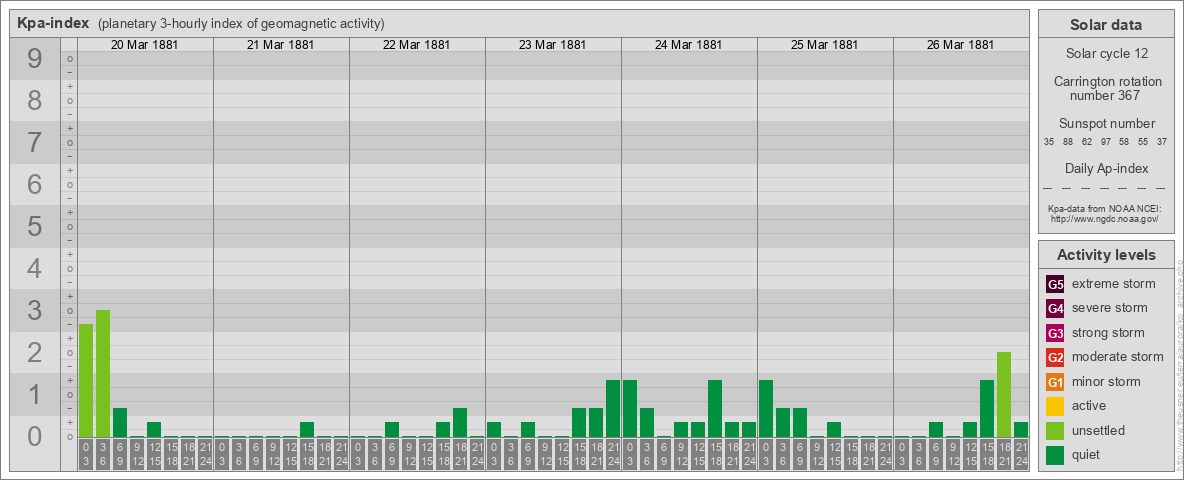Screen dimensions: 1184x480
Task: Click the 20 Mar 0-3h light green bar
Action: [86, 380]
